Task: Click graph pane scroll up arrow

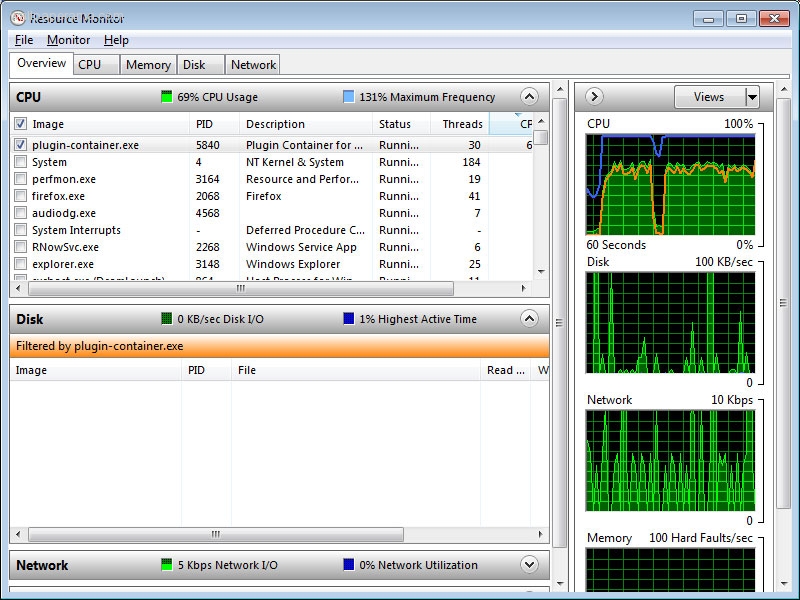Action: point(784,90)
